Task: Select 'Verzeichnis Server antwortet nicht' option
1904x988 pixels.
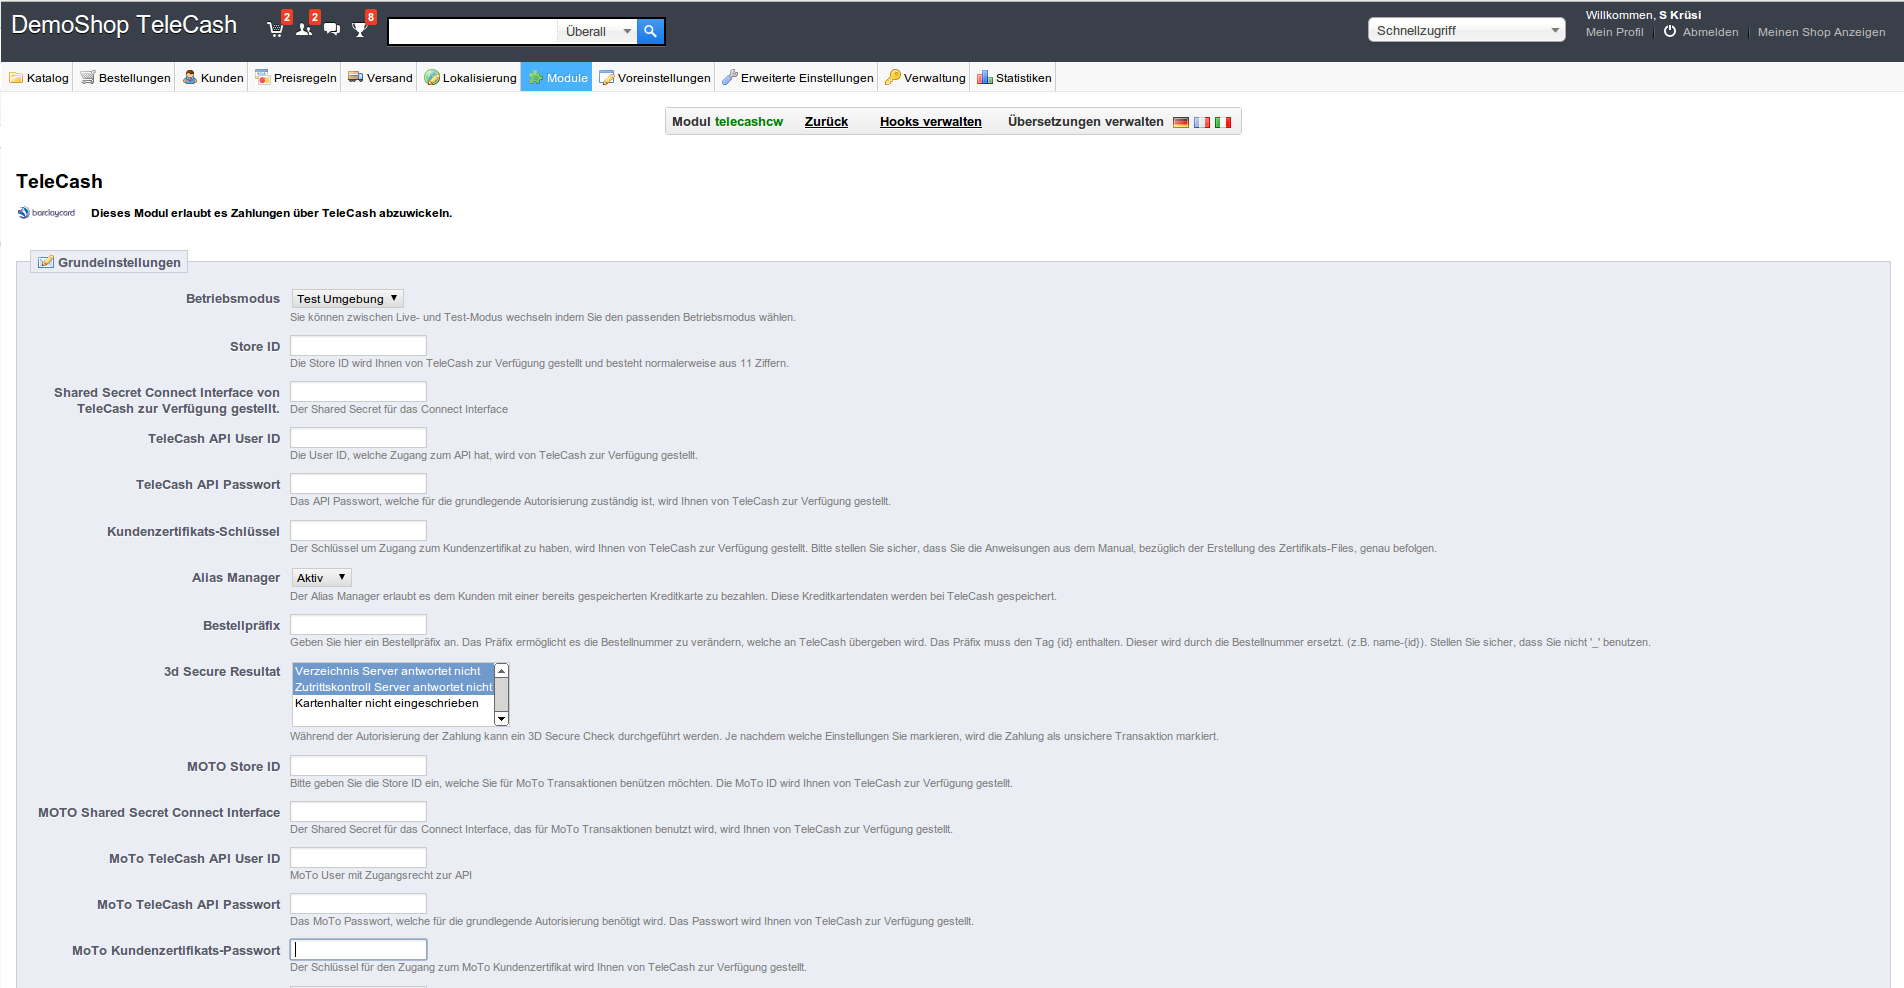Action: (393, 671)
